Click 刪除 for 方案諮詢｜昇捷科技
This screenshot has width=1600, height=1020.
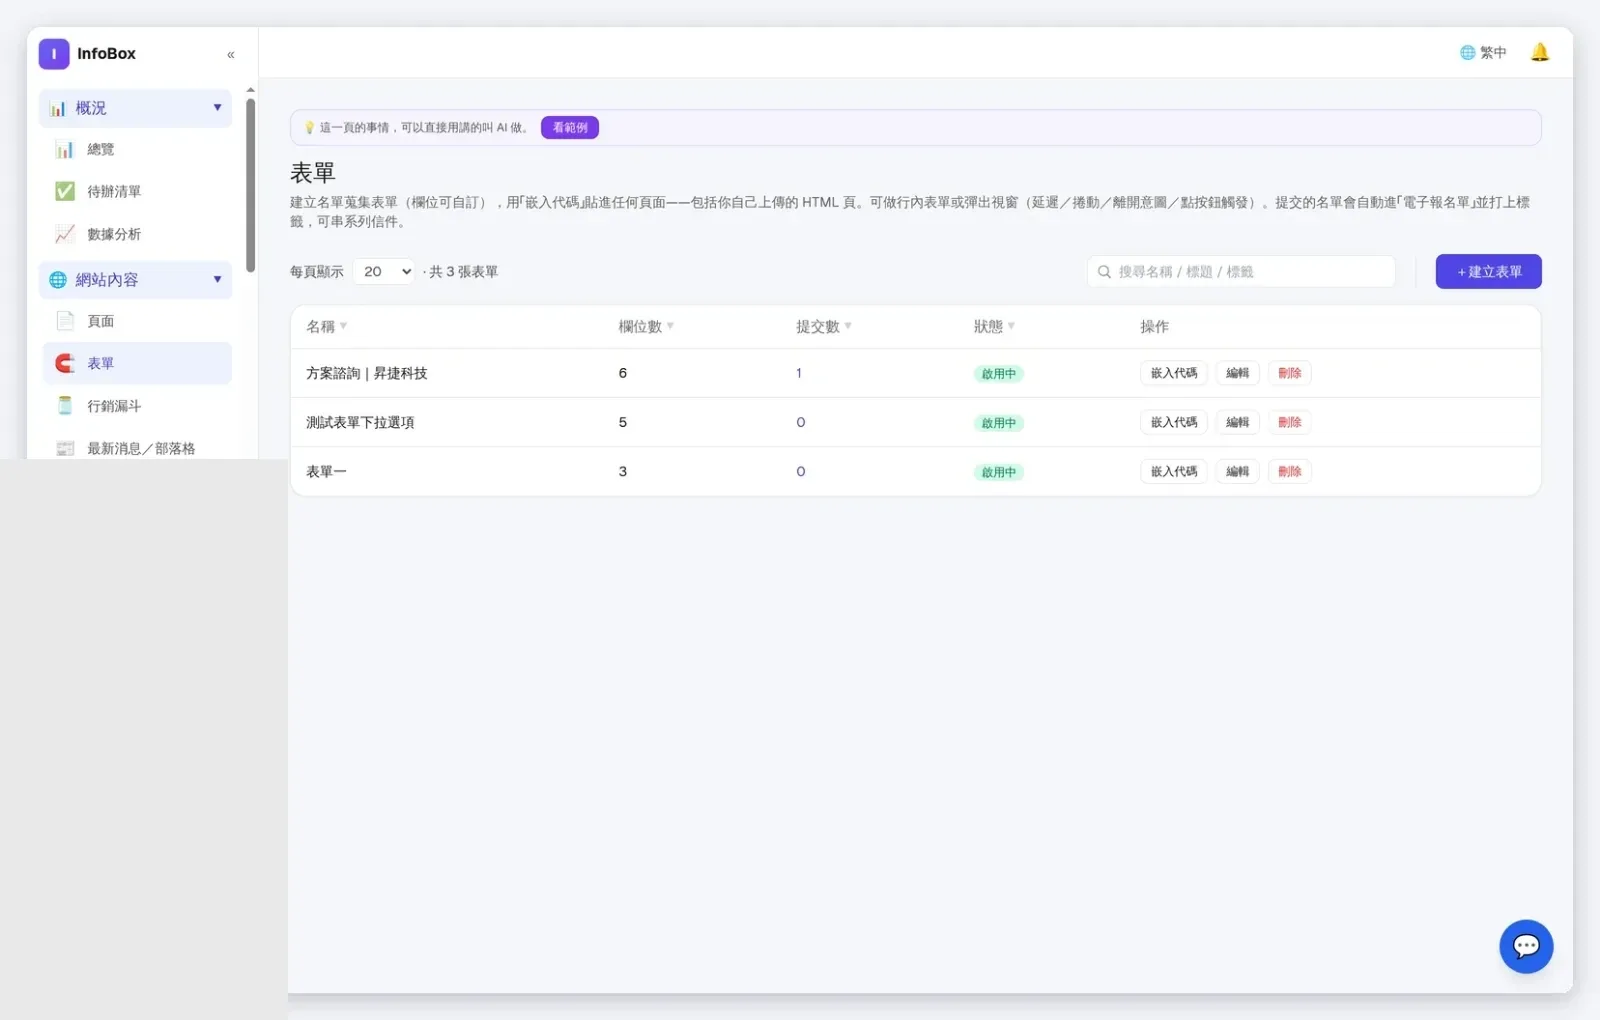[x=1290, y=373]
